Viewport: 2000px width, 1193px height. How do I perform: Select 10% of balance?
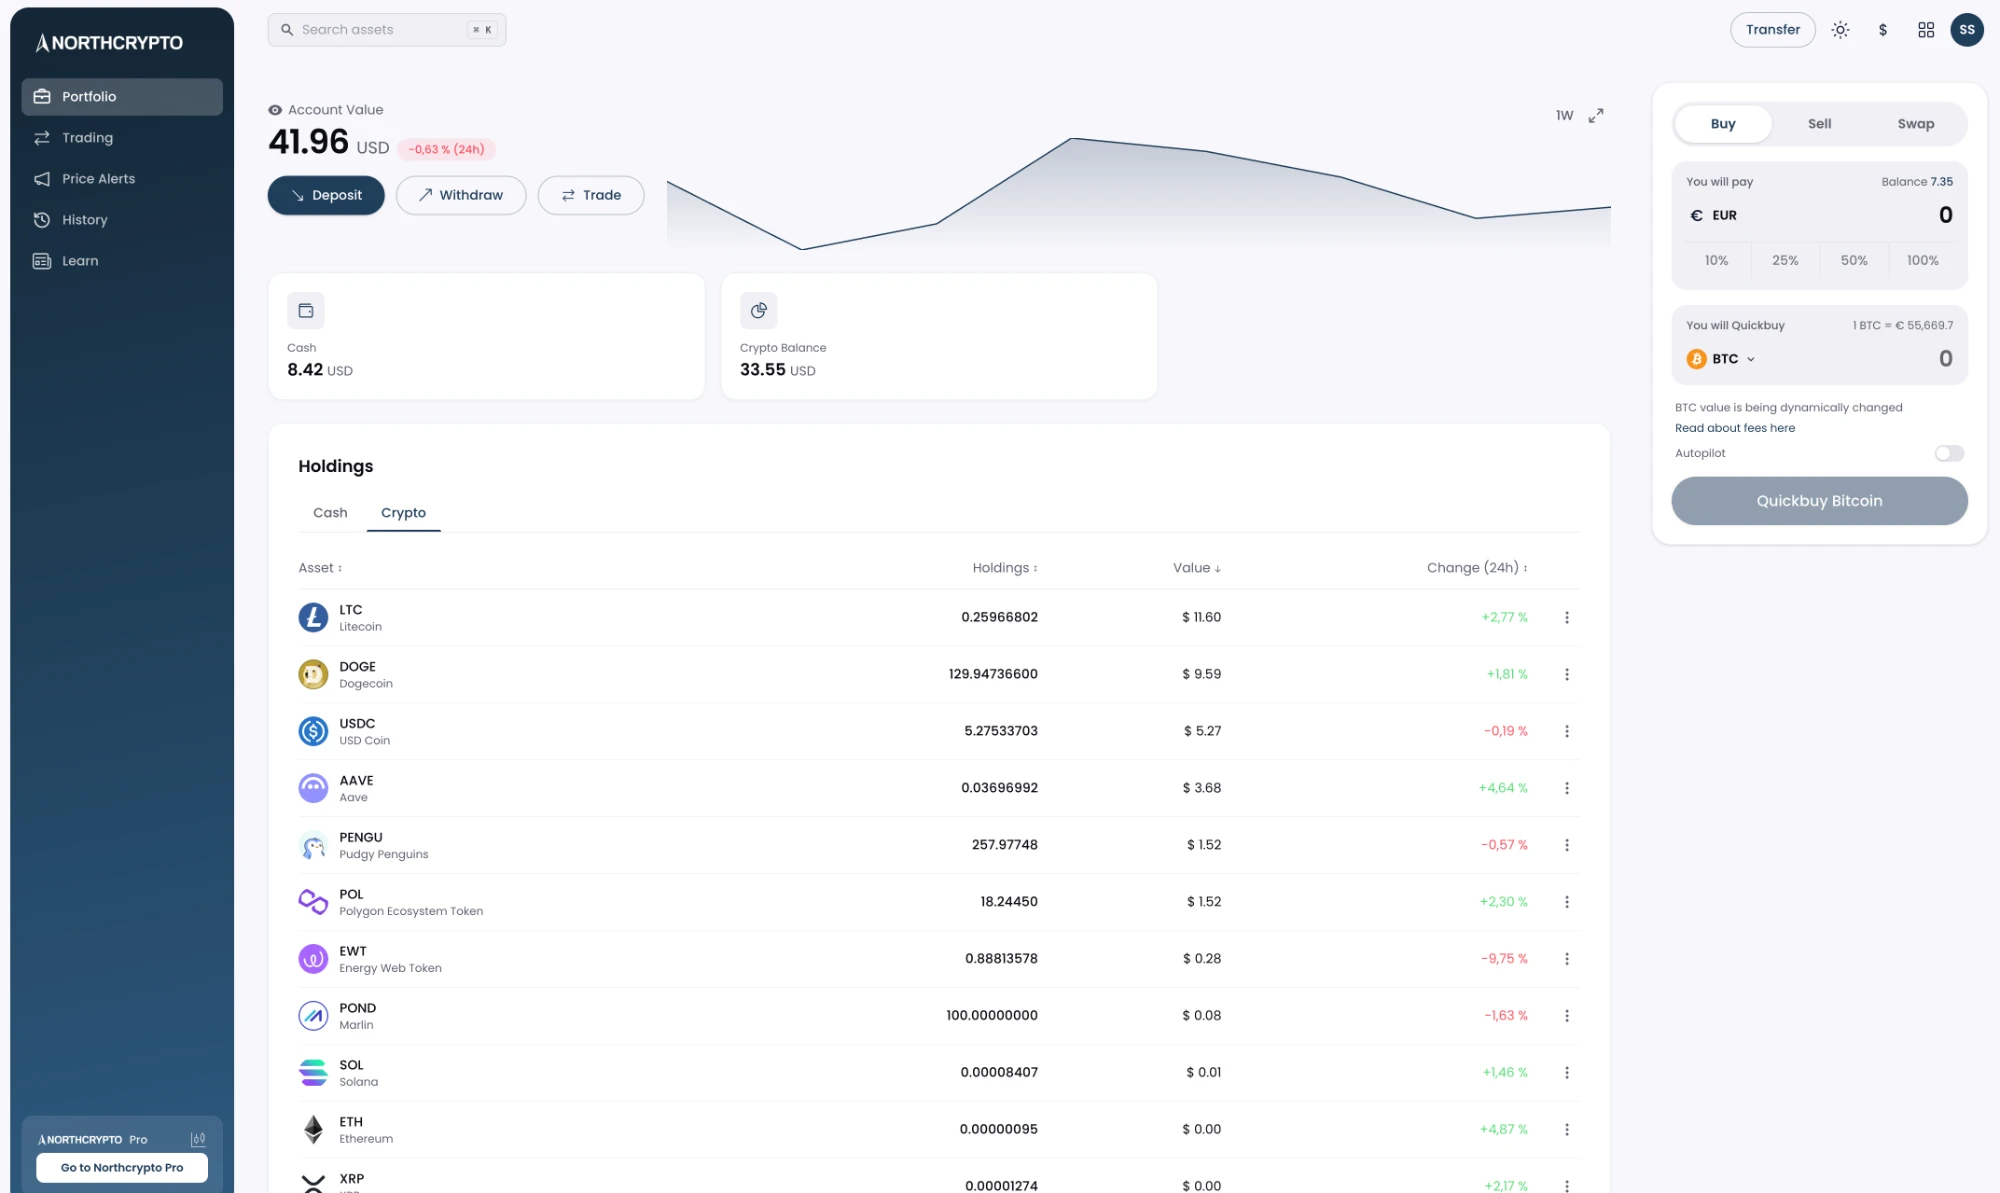(1716, 261)
